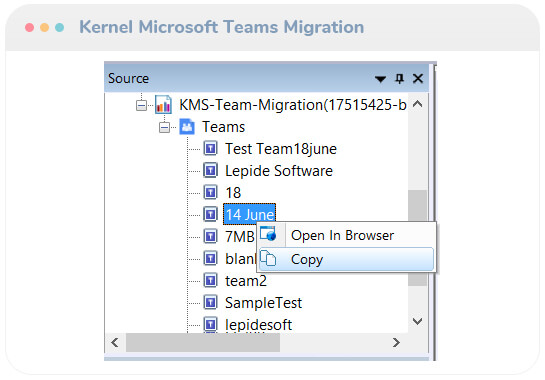Click the team icon beside 18
The height and width of the screenshot is (380, 545).
point(210,192)
